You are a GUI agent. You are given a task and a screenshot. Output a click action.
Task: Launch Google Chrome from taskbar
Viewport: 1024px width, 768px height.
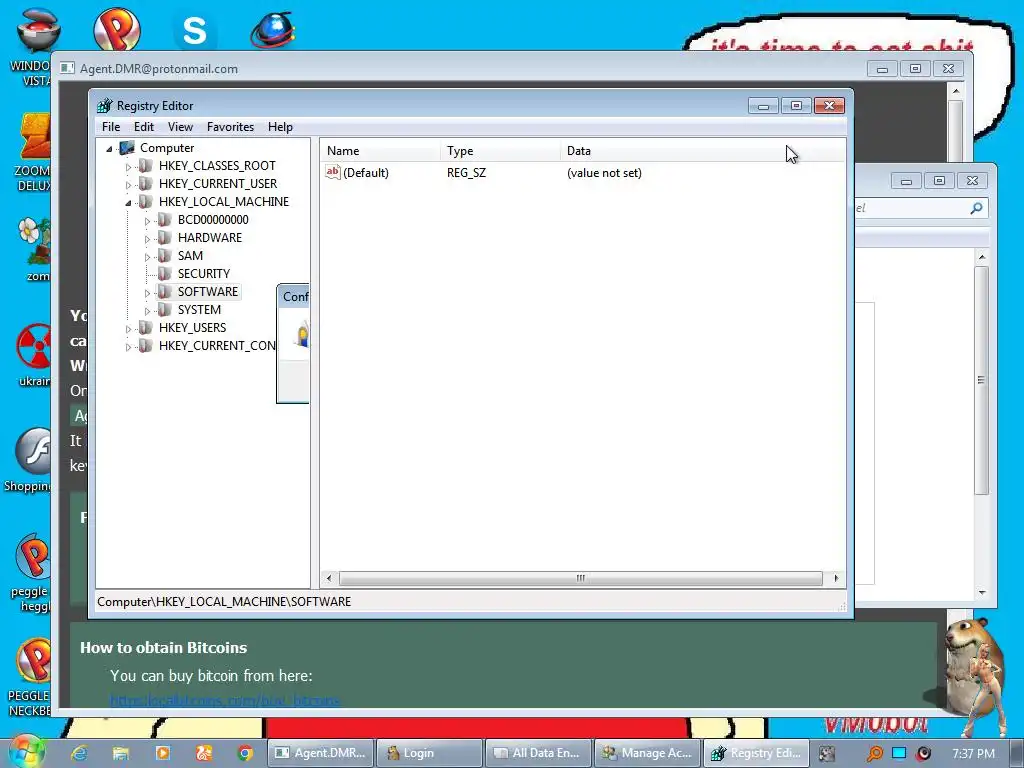coord(245,753)
